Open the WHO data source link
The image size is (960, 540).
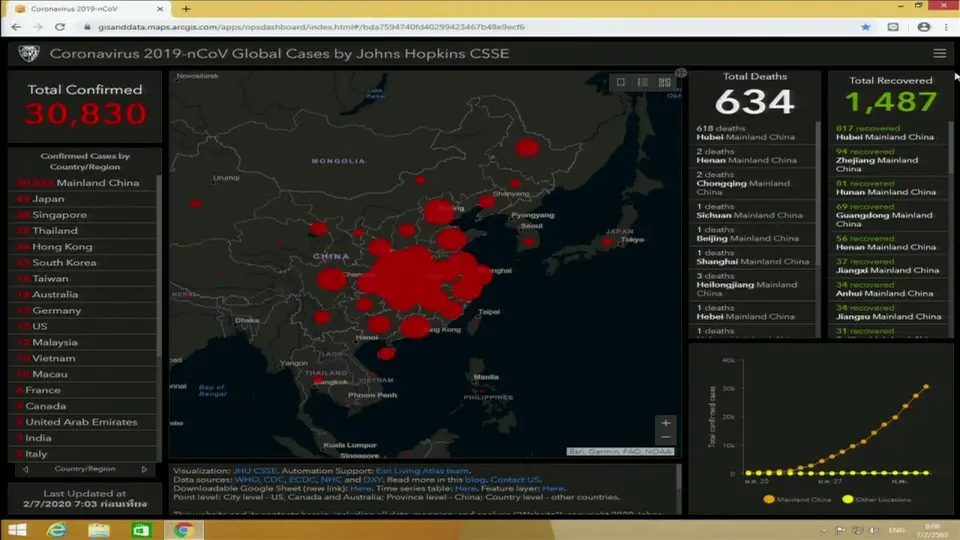pos(247,479)
